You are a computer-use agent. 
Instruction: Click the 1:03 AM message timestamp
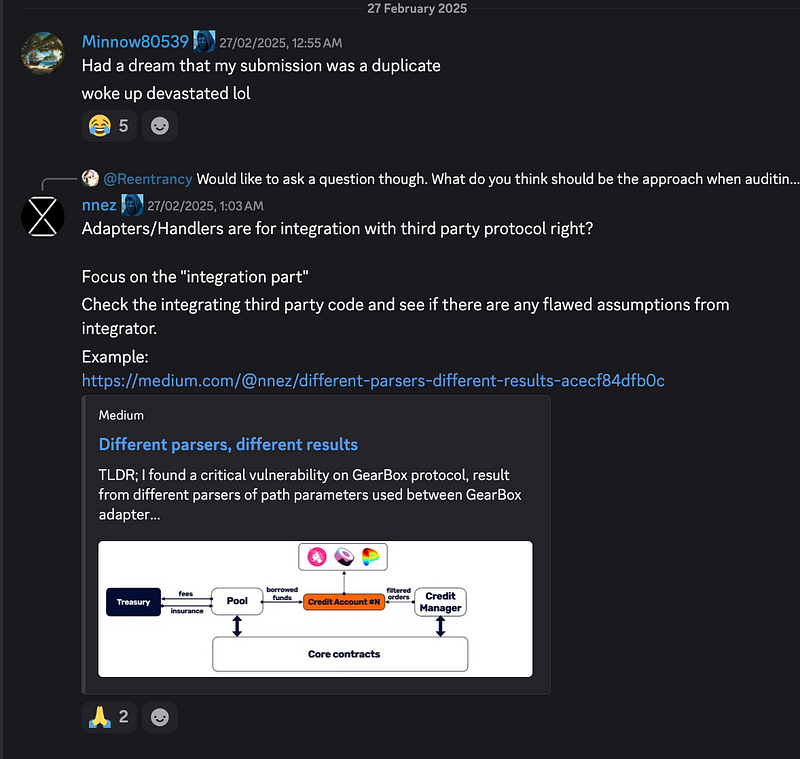click(x=205, y=206)
